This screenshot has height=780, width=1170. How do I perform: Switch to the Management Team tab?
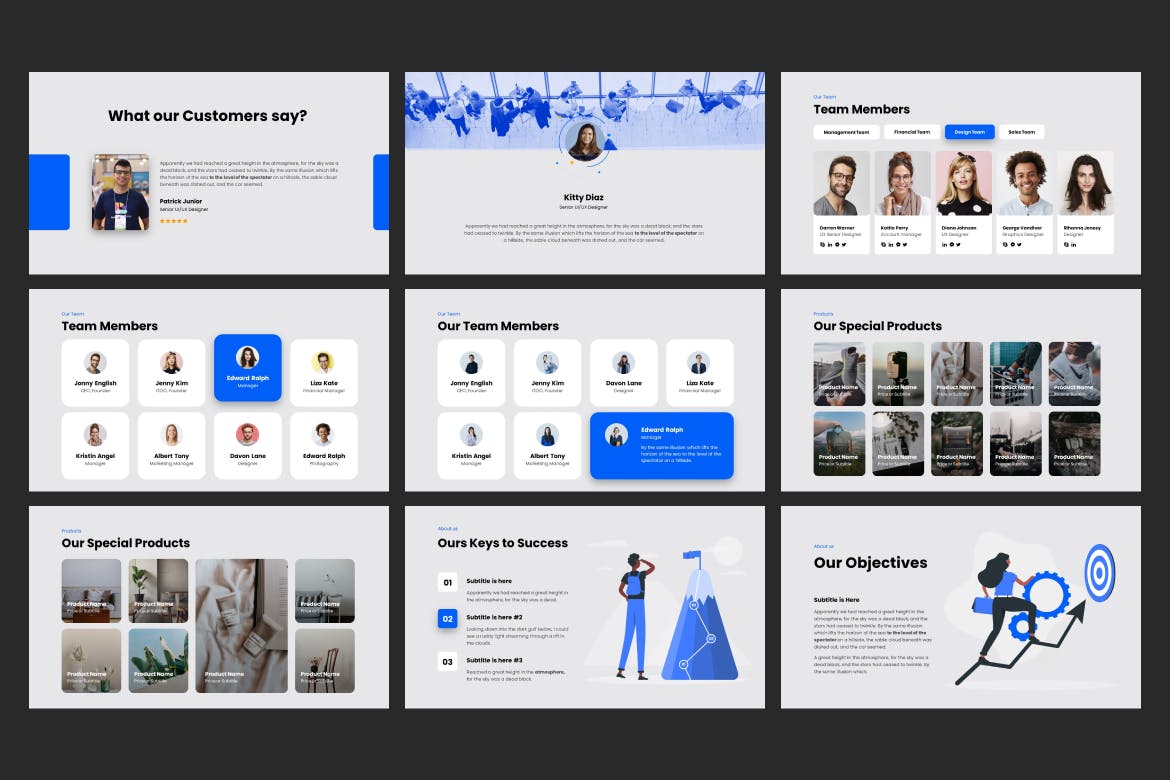[846, 132]
